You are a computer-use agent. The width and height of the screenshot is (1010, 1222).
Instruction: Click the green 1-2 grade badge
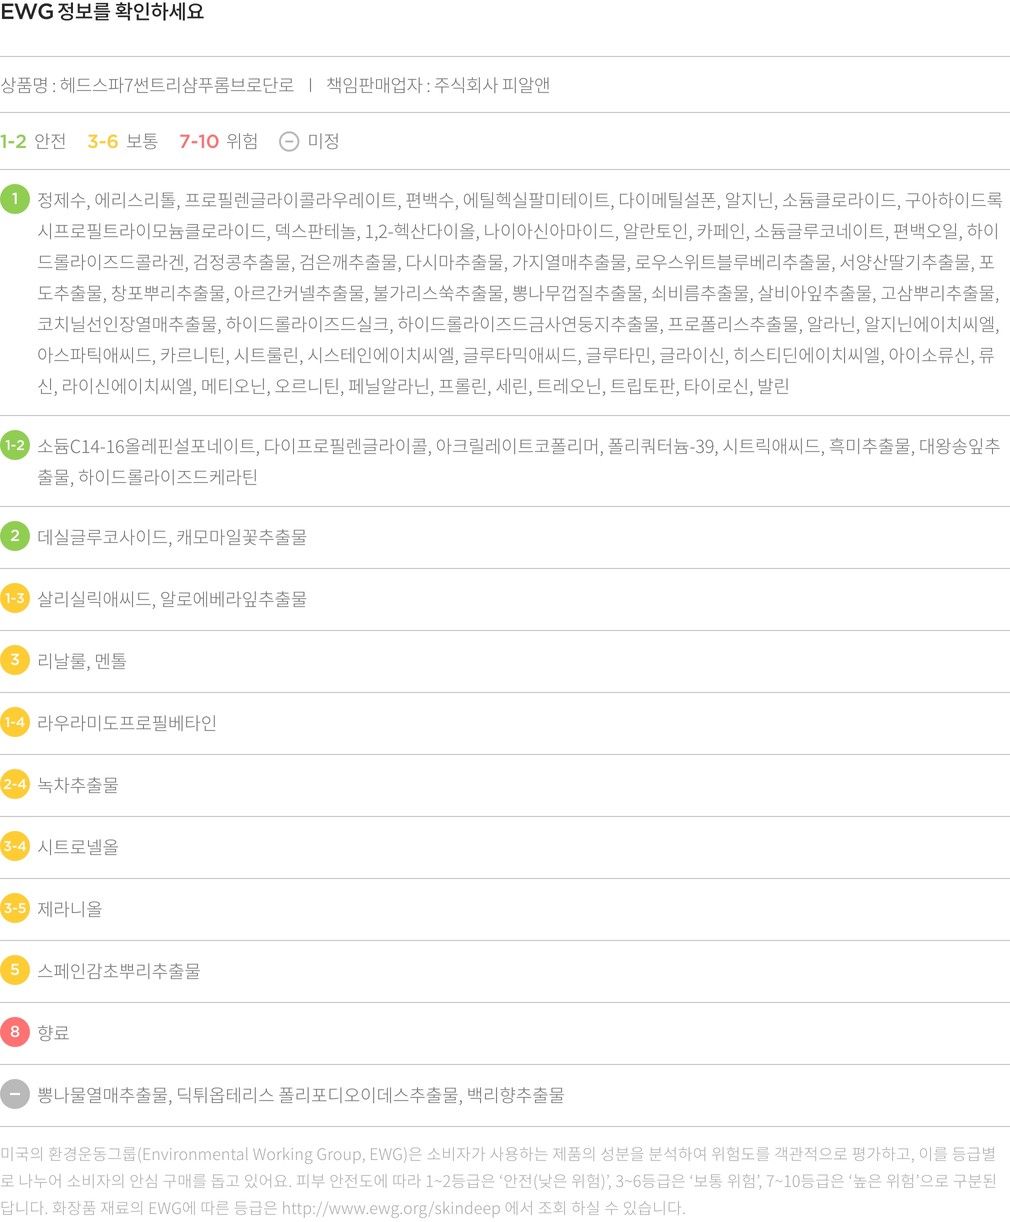[15, 445]
